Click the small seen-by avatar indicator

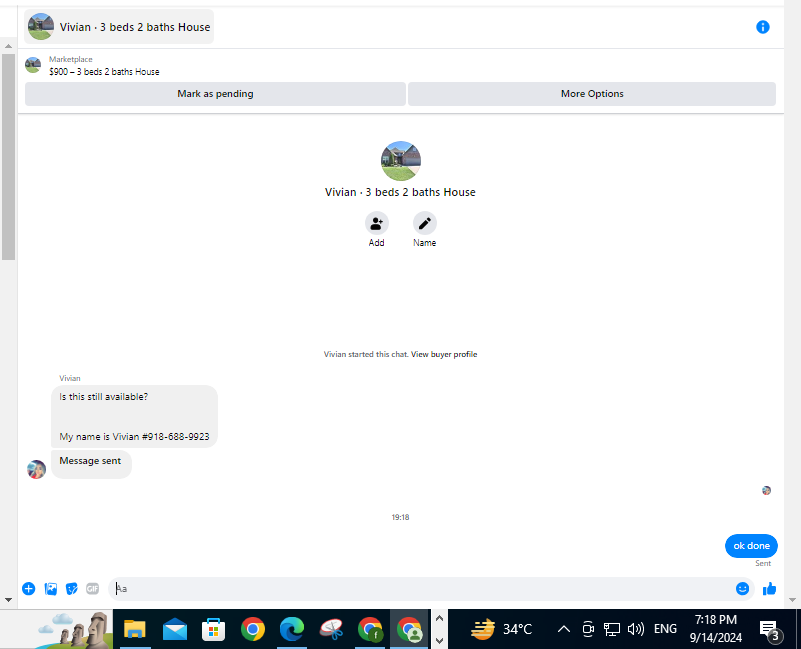[x=766, y=491]
